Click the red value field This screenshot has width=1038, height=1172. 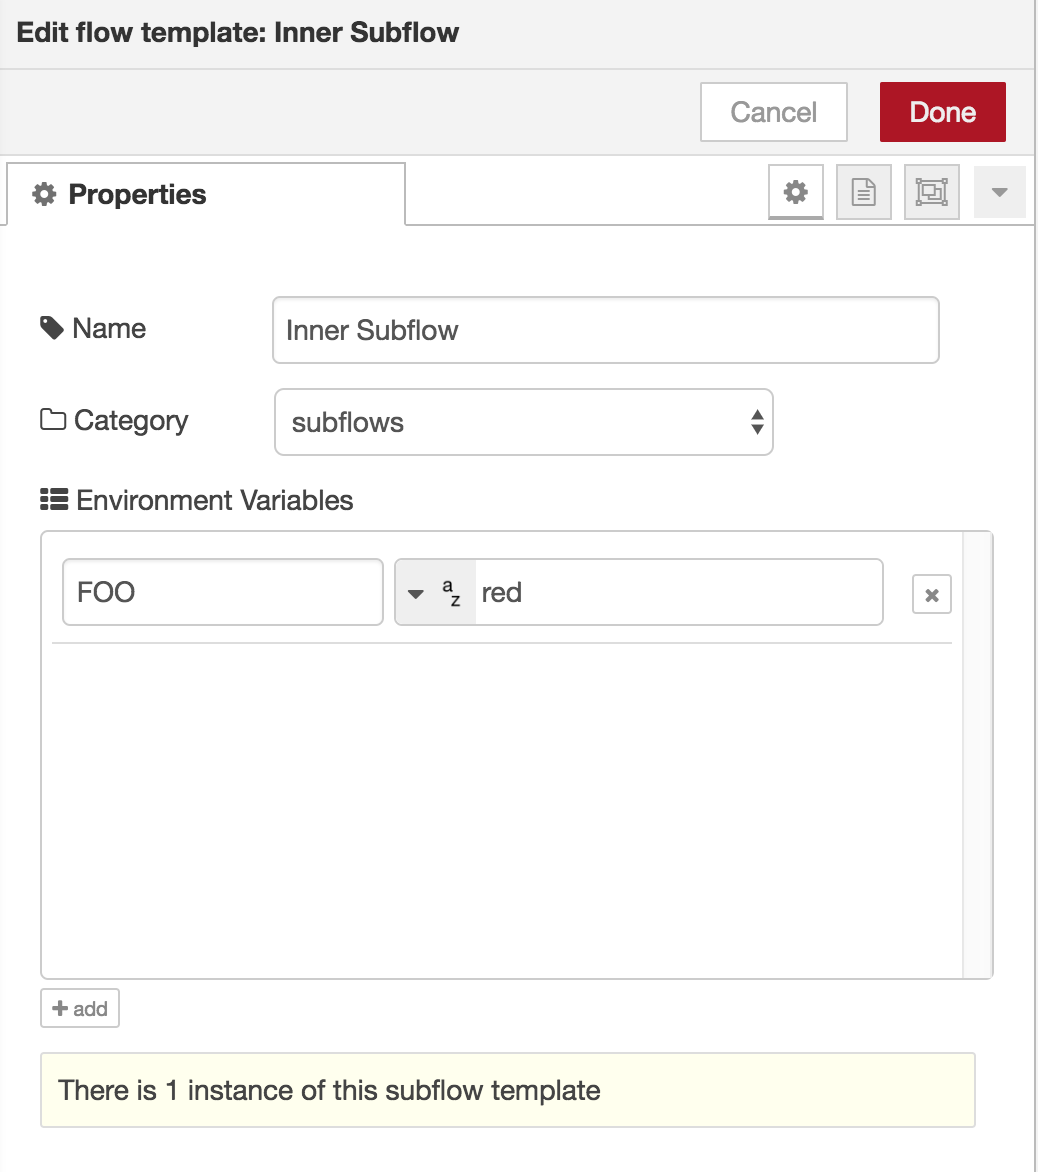pos(679,592)
